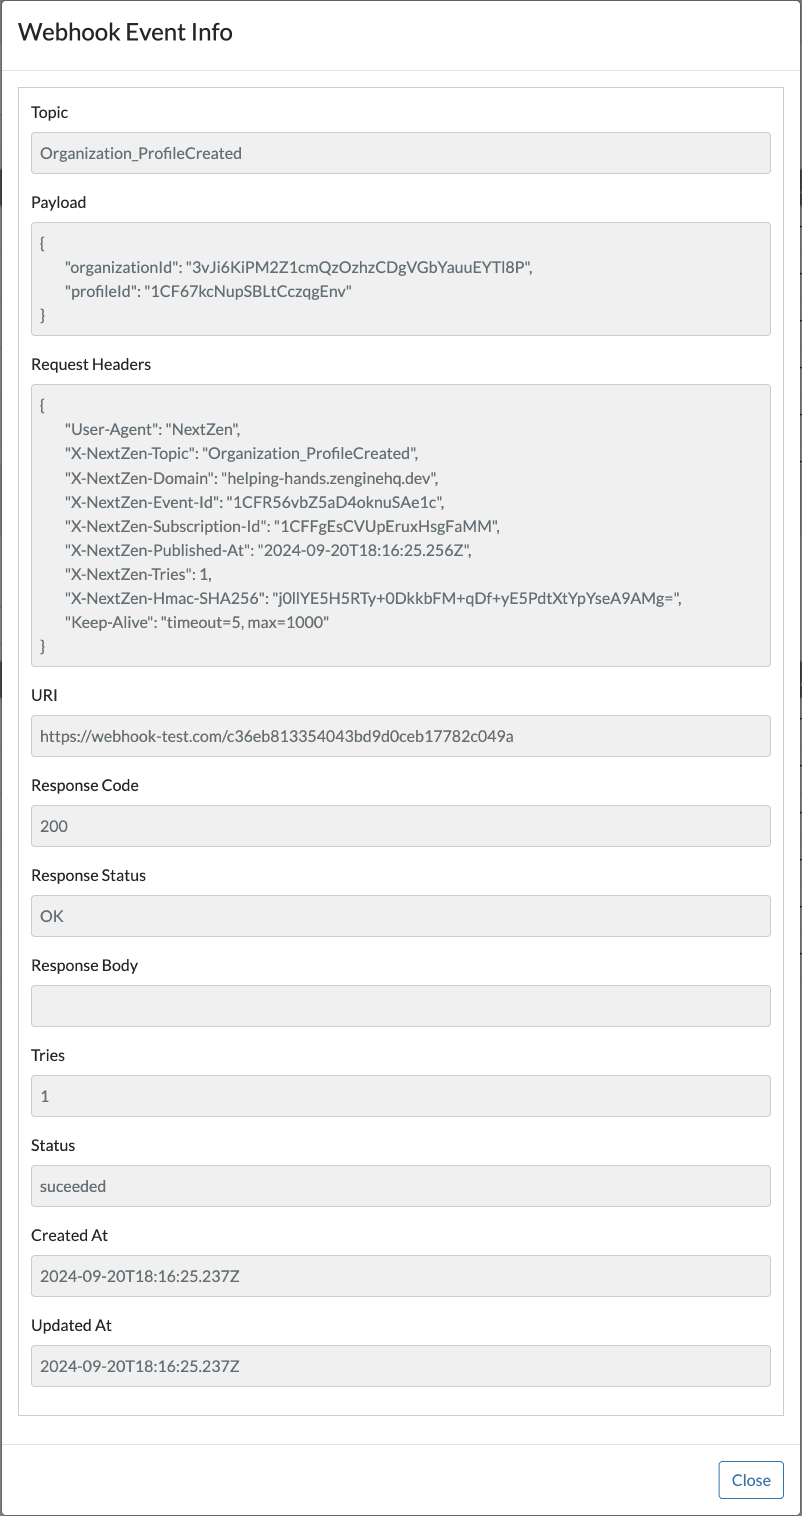Click the Close button
802x1516 pixels.
(750, 1480)
